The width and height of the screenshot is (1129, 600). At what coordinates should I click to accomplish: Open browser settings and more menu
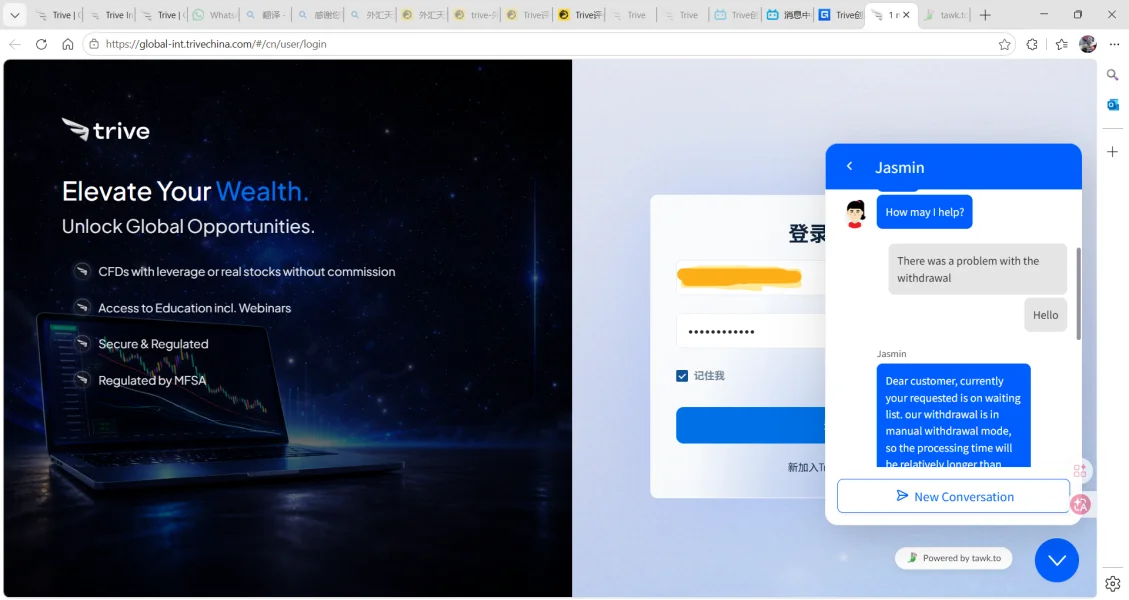[1114, 44]
